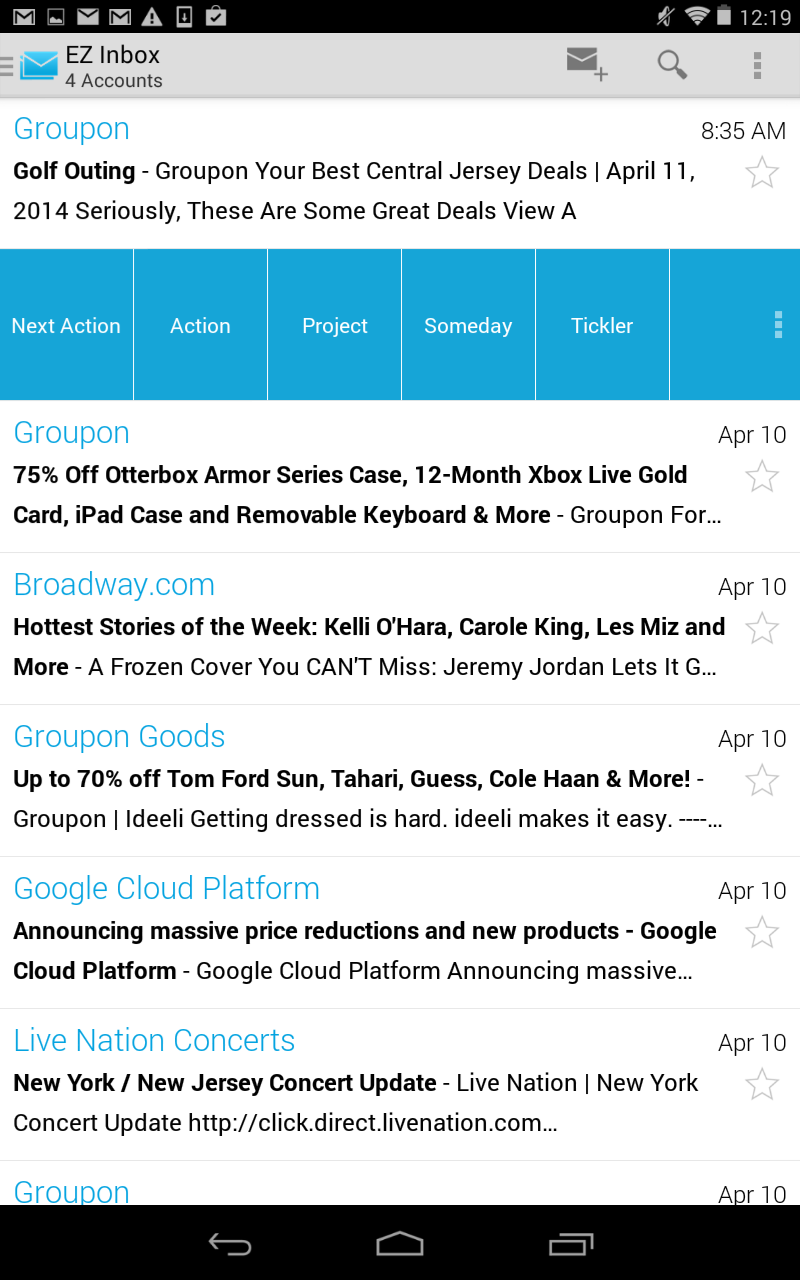Select the Tickler category
Image resolution: width=800 pixels, height=1280 pixels.
click(602, 325)
